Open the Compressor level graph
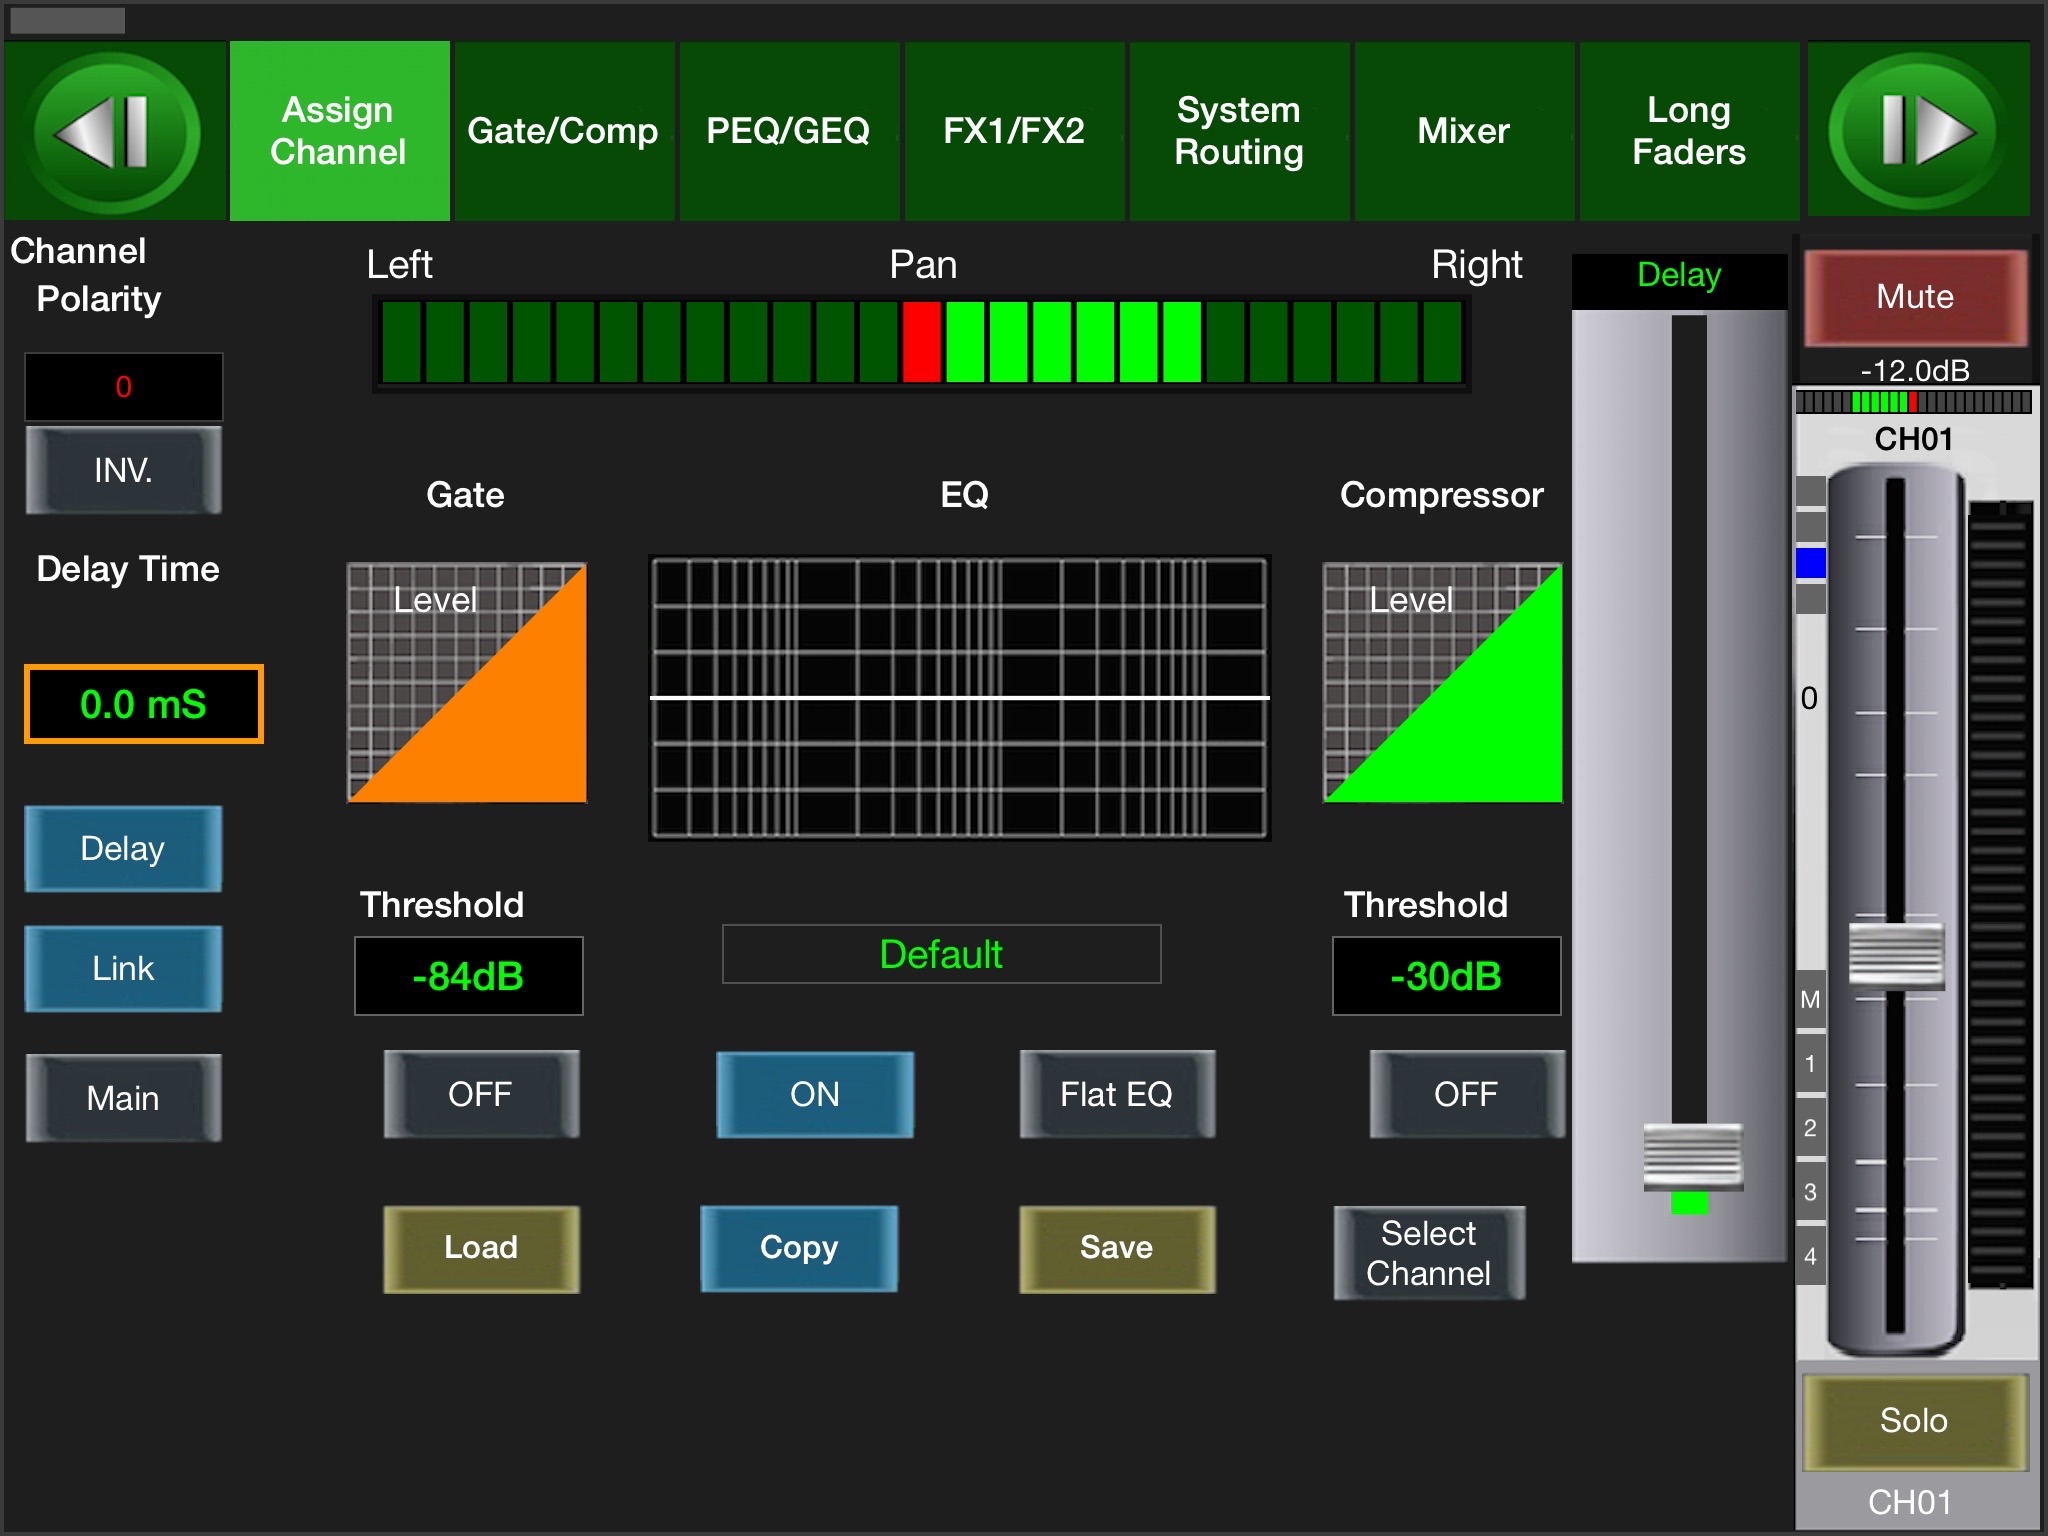Viewport: 2048px width, 1536px height. (x=1442, y=683)
